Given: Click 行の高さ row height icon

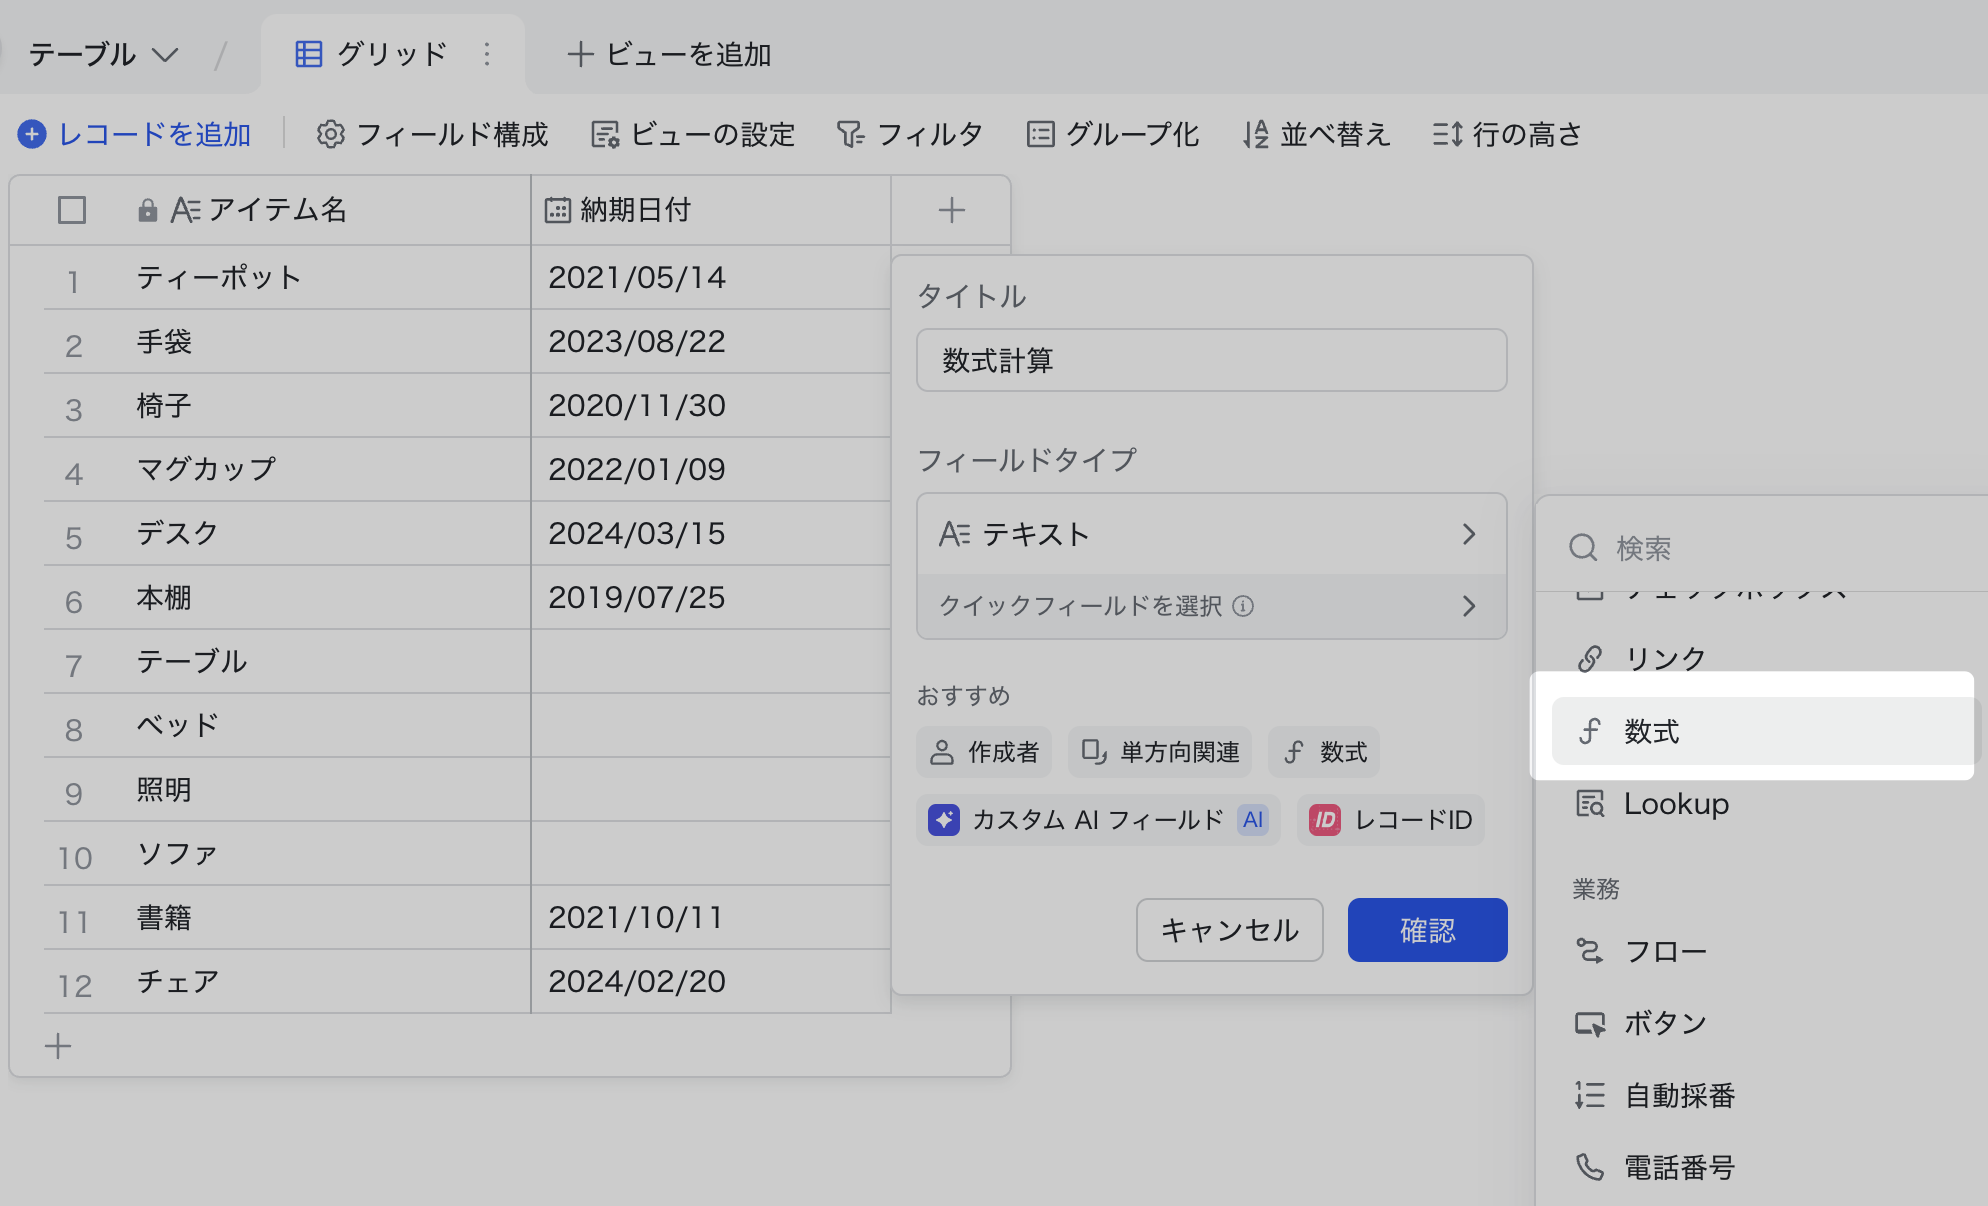Looking at the screenshot, I should (x=1447, y=134).
